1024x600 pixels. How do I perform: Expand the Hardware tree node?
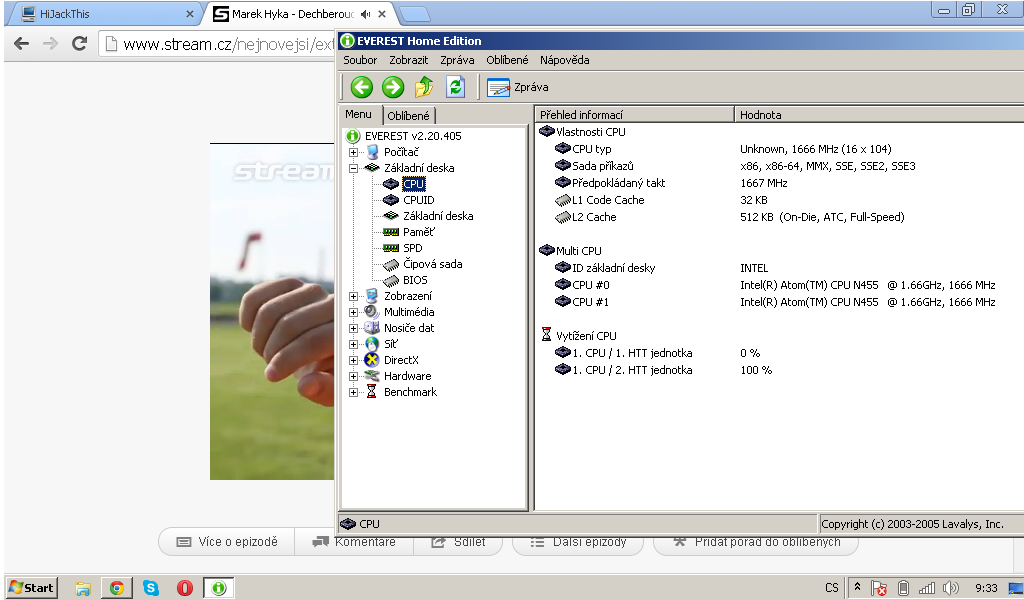[353, 376]
